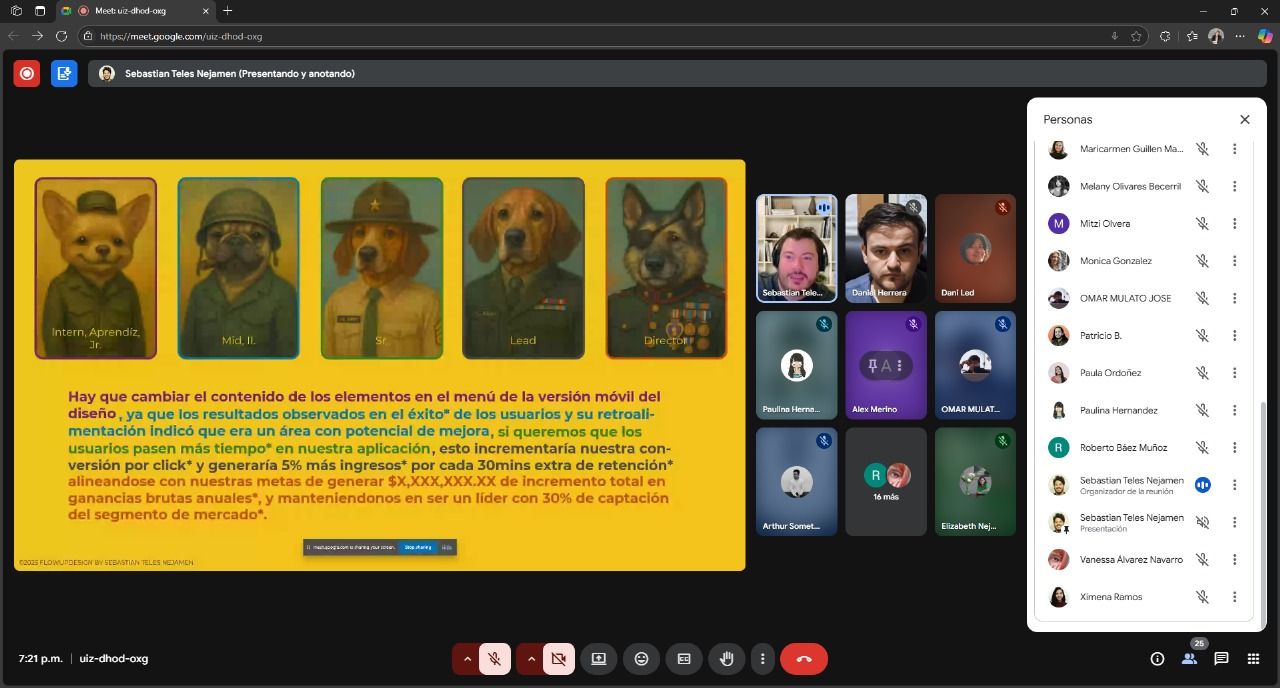Click the red recording indicator icon
The height and width of the screenshot is (688, 1280).
pos(27,73)
